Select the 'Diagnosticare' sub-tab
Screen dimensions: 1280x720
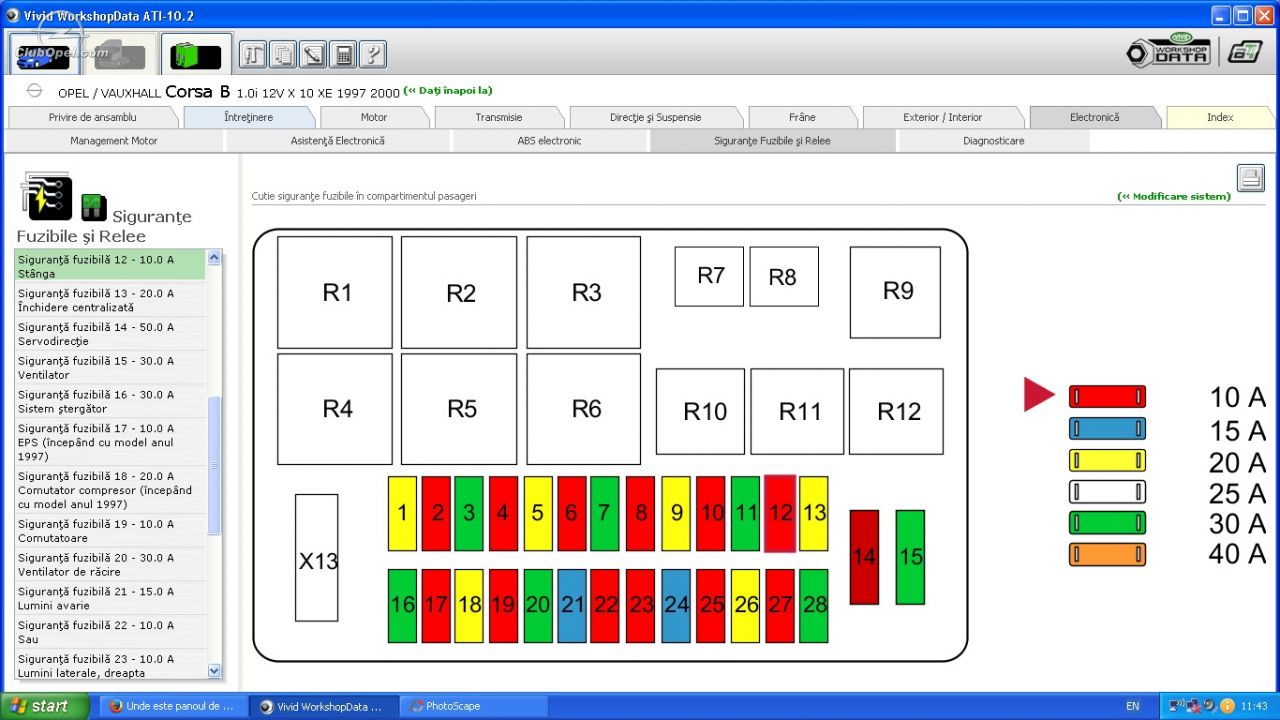point(994,141)
